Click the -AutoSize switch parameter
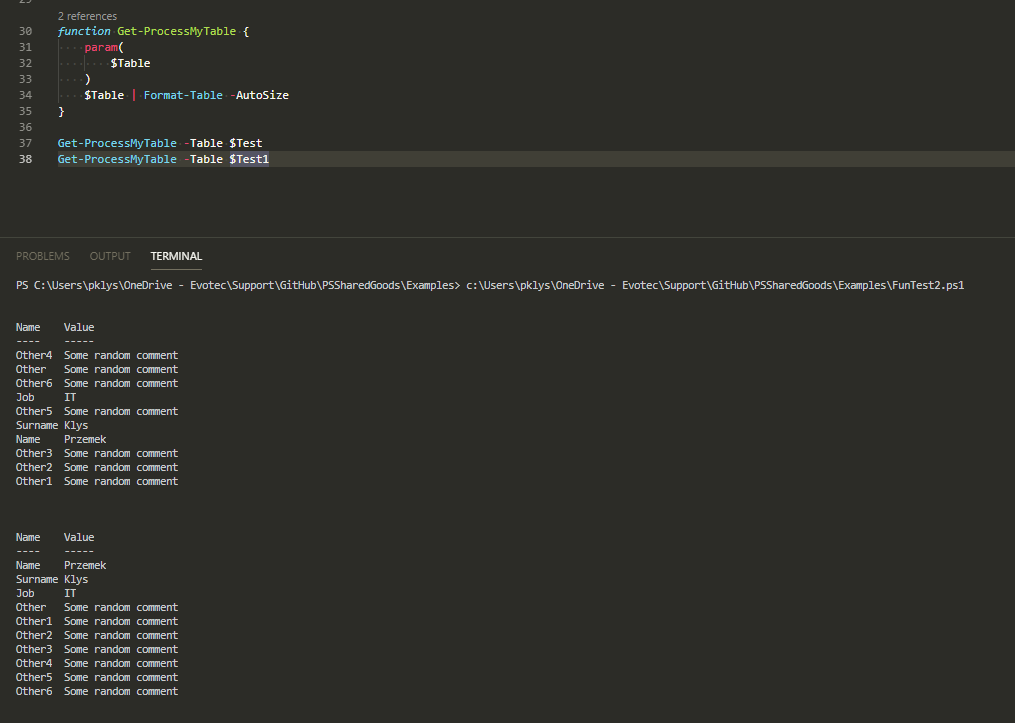This screenshot has height=723, width=1015. click(262, 95)
